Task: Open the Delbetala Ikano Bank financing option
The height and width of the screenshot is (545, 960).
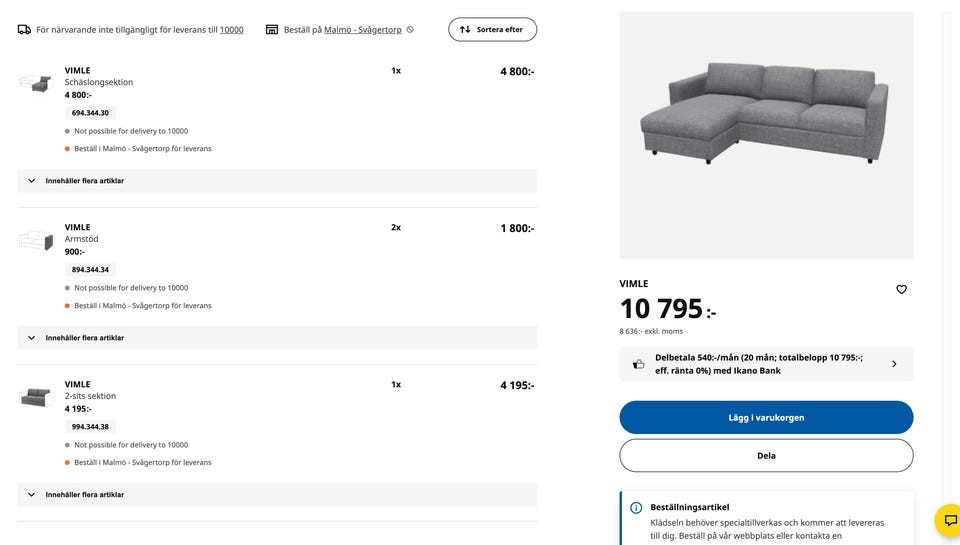Action: tap(766, 364)
